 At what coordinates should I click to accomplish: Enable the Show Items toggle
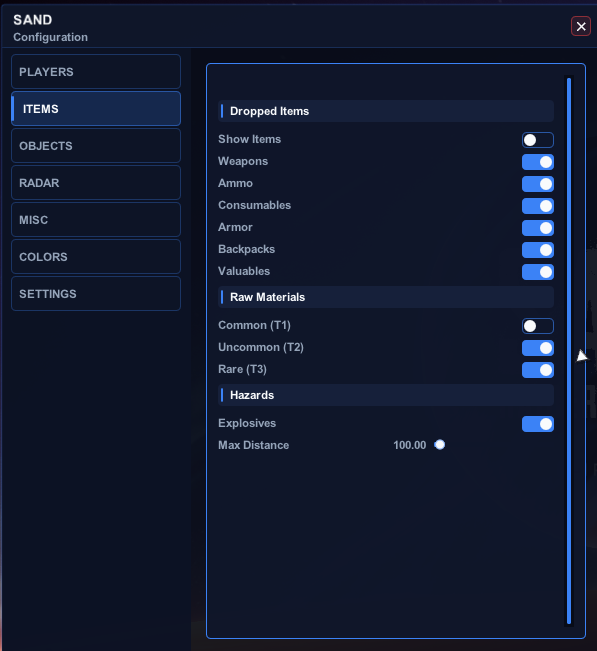(538, 140)
